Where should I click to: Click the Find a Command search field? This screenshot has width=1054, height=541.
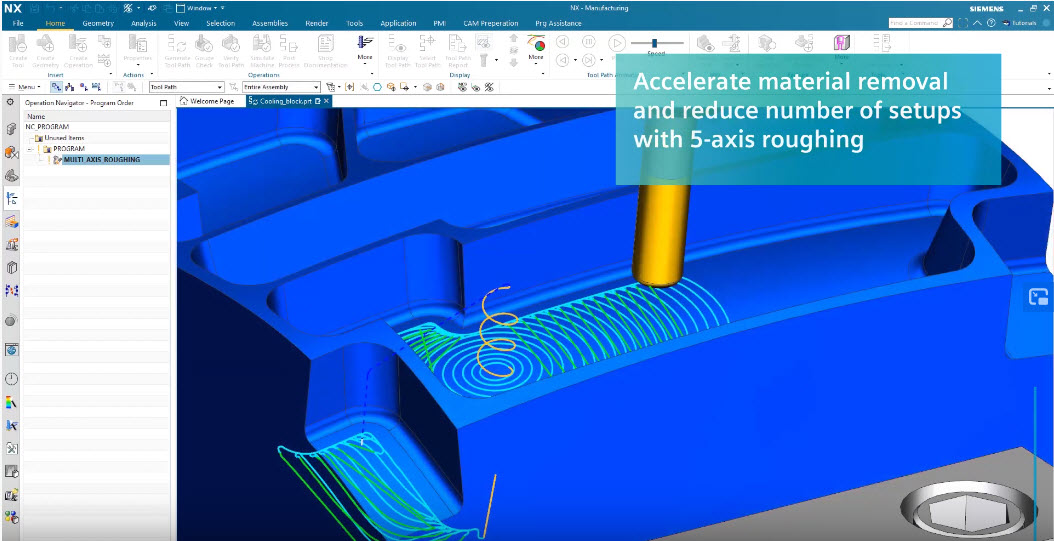pos(921,23)
